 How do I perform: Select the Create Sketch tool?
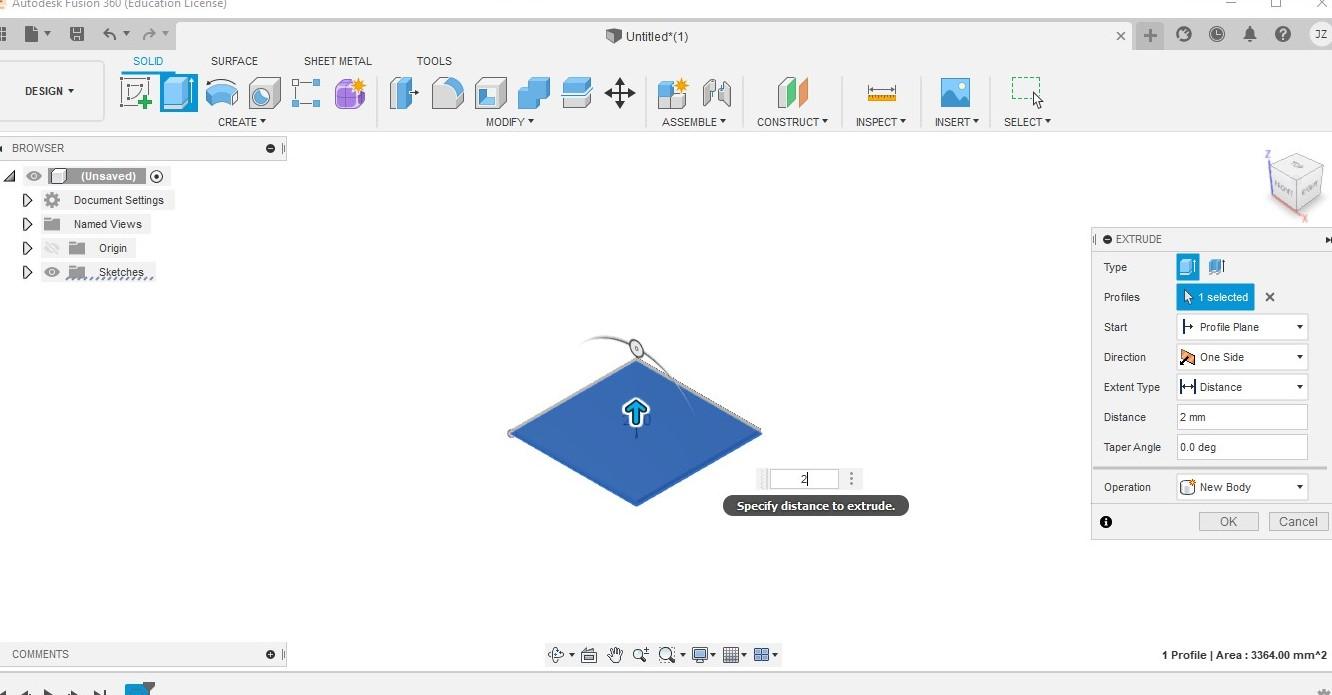(x=136, y=93)
